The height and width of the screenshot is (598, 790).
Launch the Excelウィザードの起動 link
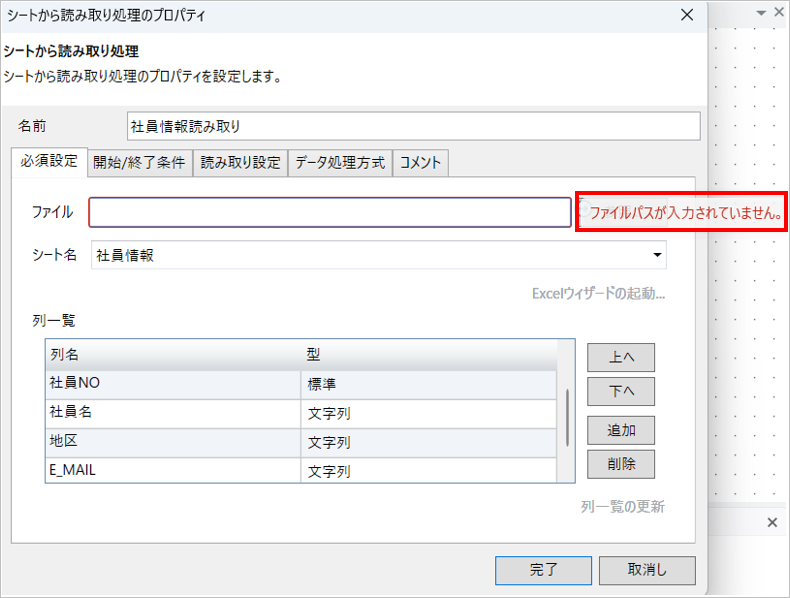(x=598, y=294)
